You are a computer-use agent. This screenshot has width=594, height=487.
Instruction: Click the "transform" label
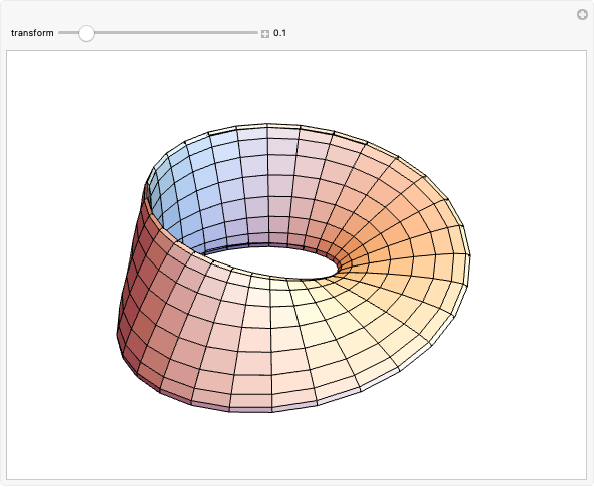point(32,33)
